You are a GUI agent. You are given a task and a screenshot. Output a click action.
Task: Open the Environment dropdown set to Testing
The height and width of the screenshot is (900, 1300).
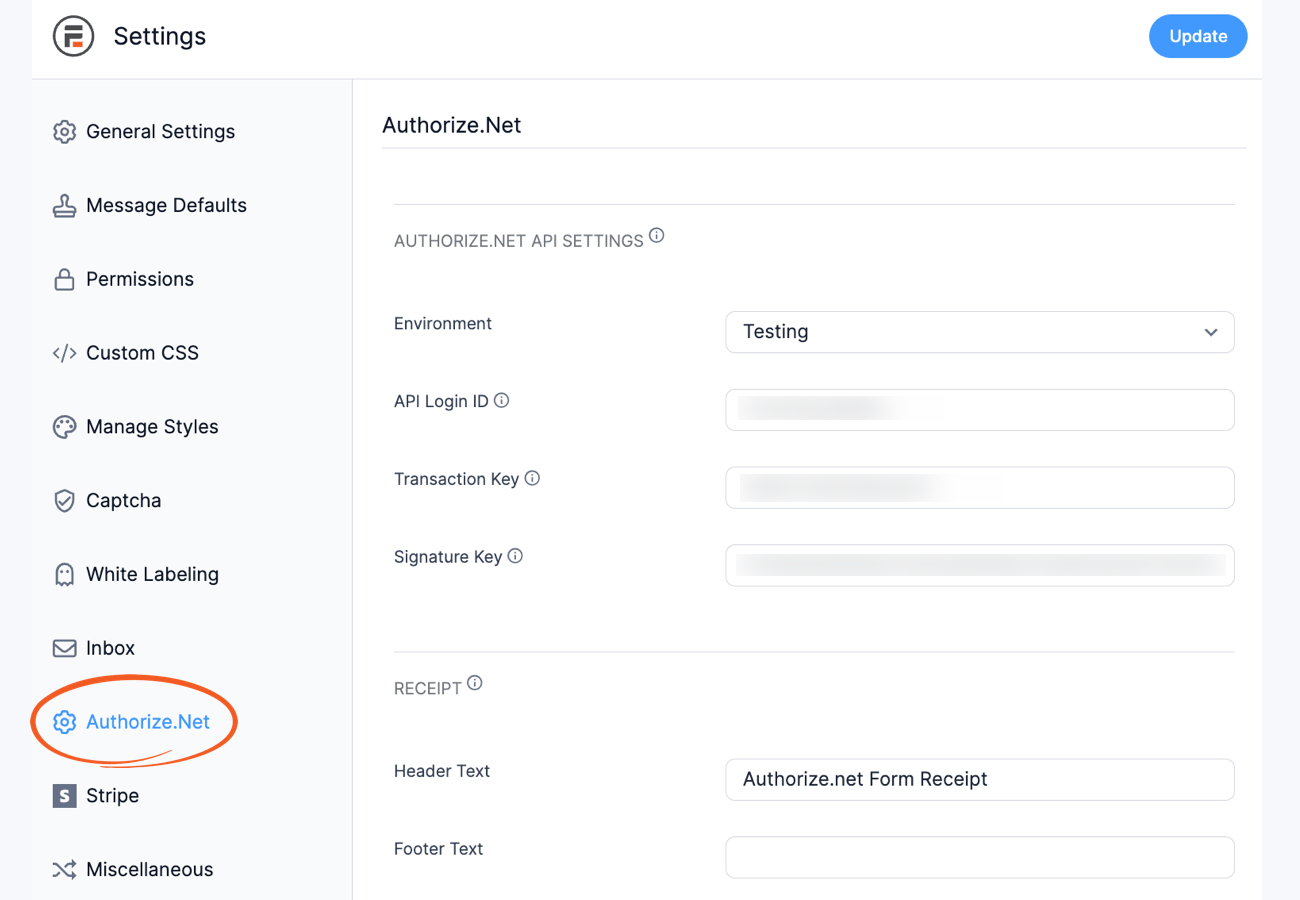coord(980,332)
